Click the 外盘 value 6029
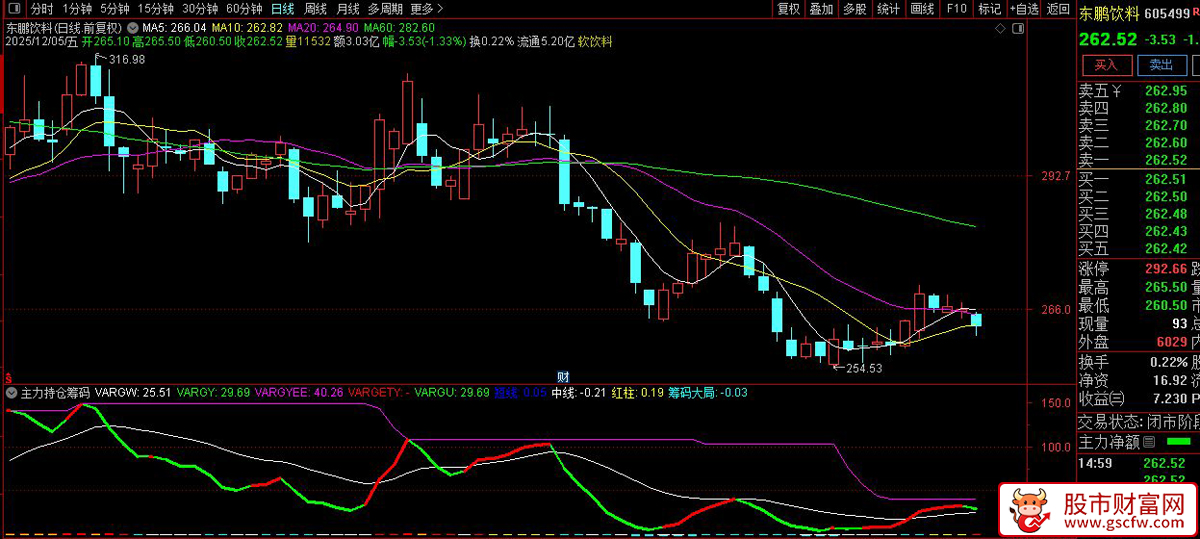 tap(1172, 342)
